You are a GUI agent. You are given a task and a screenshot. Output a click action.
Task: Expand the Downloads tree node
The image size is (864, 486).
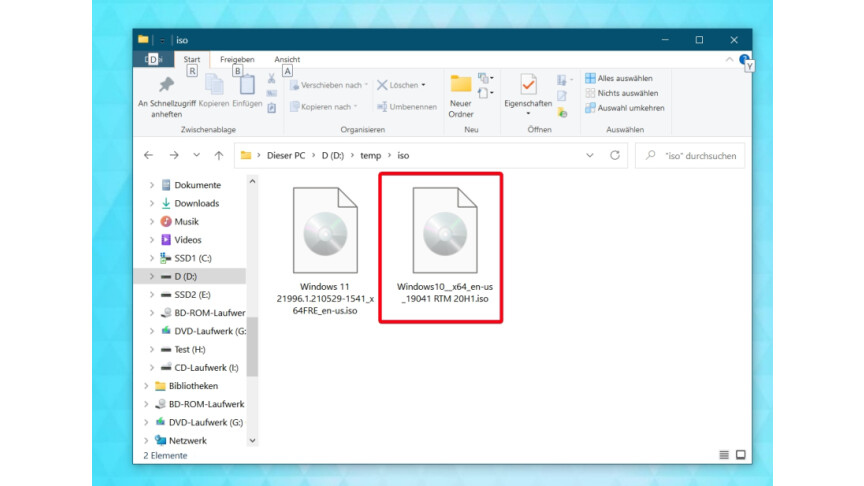(152, 203)
